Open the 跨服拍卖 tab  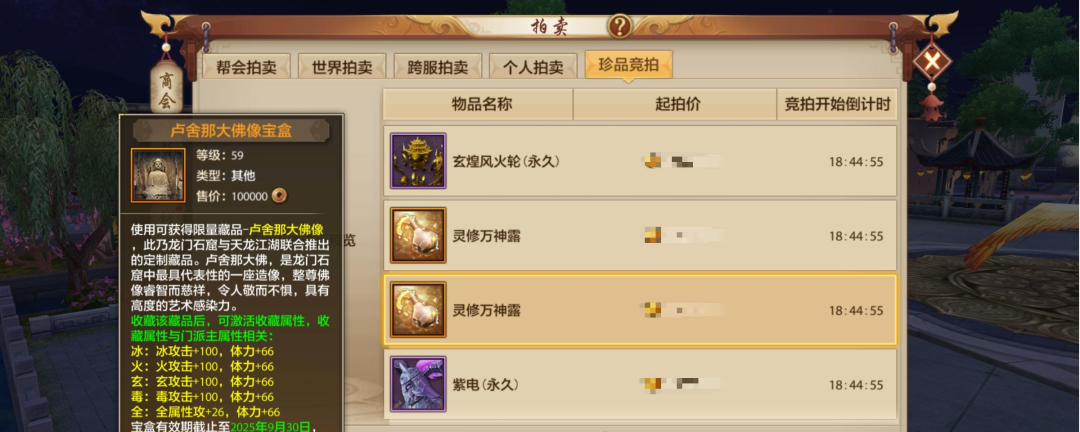click(x=437, y=67)
